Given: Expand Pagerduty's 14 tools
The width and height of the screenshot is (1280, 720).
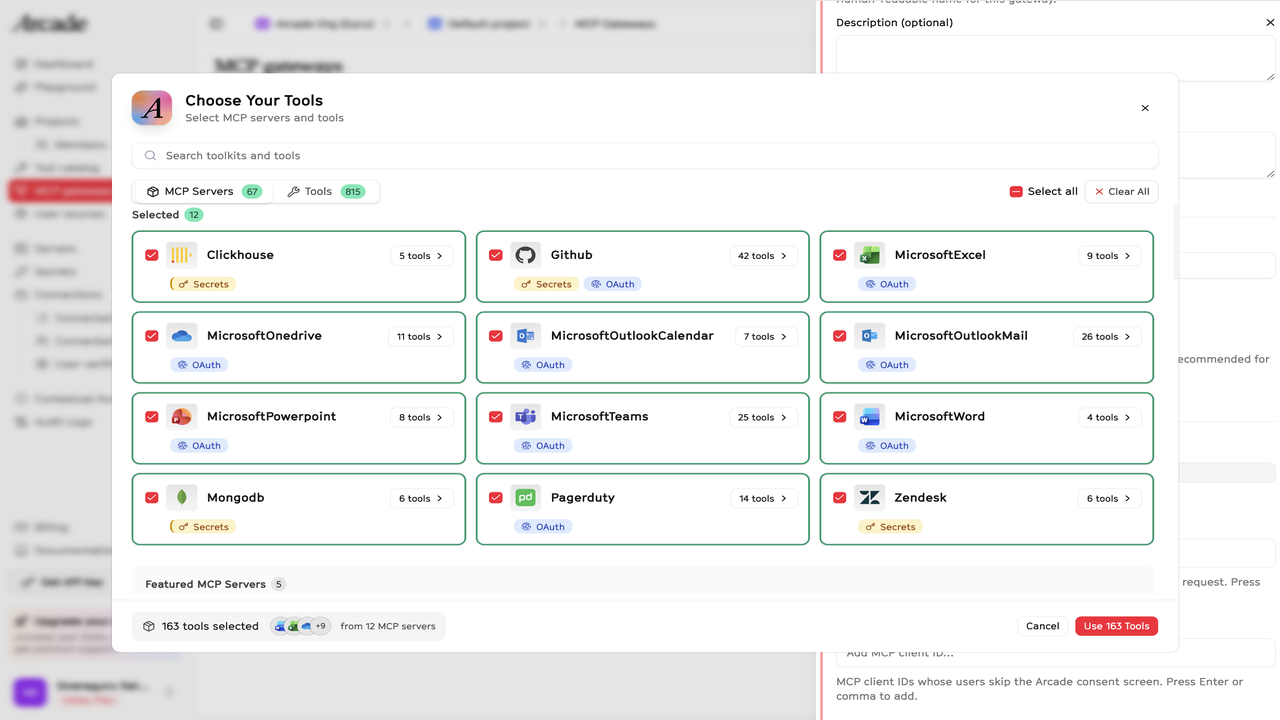Looking at the screenshot, I should click(x=763, y=499).
